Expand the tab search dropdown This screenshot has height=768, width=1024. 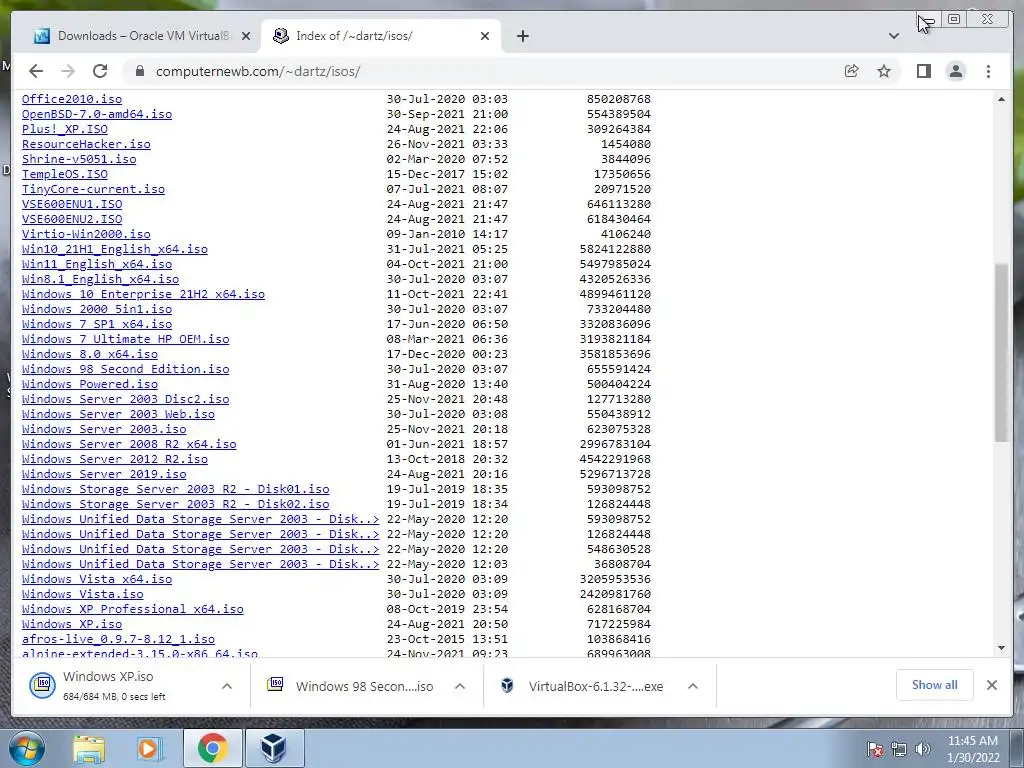point(894,36)
